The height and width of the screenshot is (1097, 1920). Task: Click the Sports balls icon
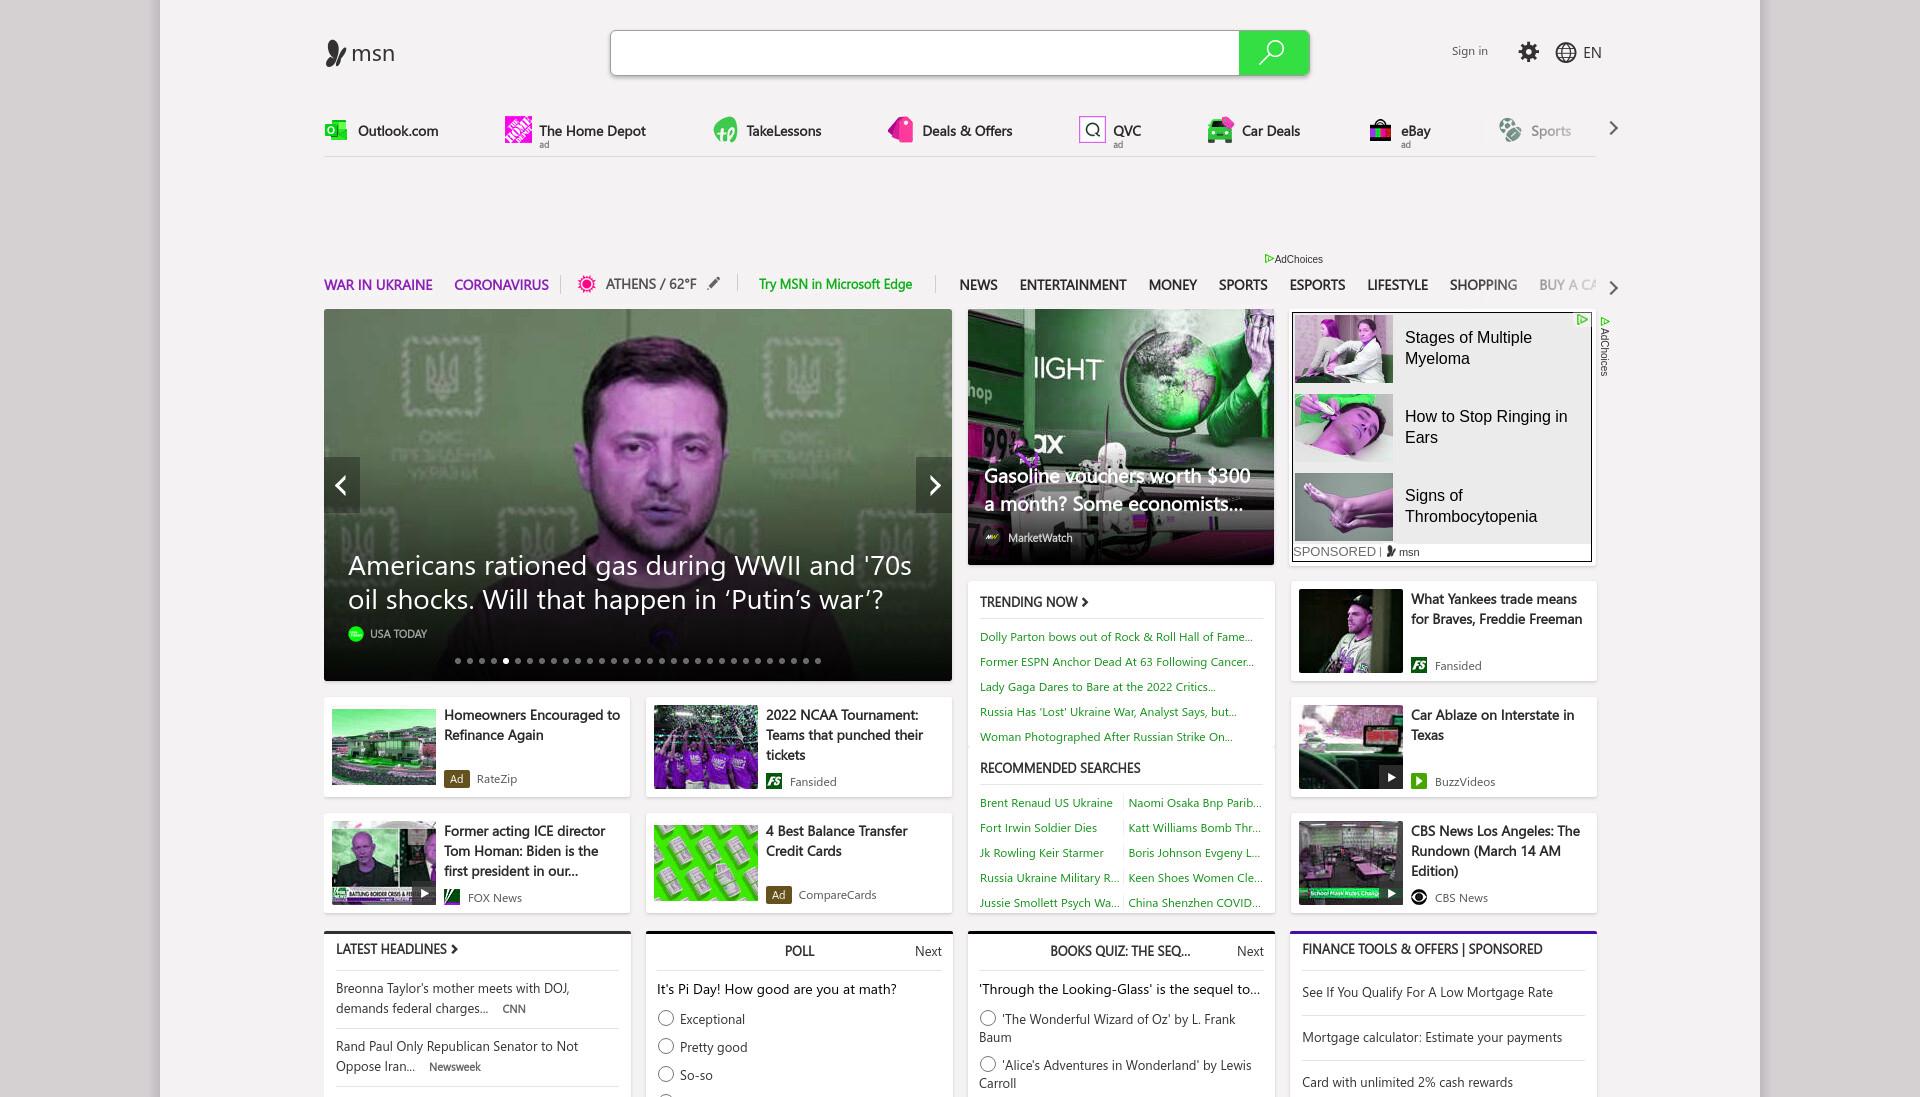[1510, 130]
